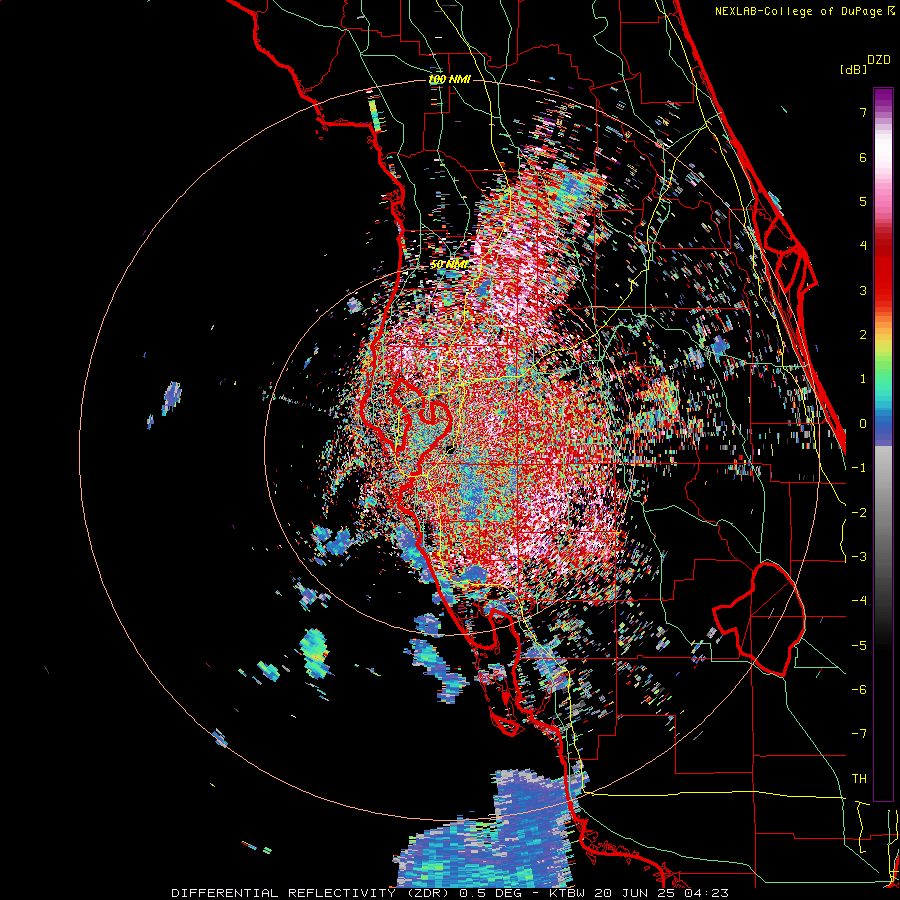Select the -6 value on color scale
Image resolution: width=900 pixels, height=900 pixels.
859,690
